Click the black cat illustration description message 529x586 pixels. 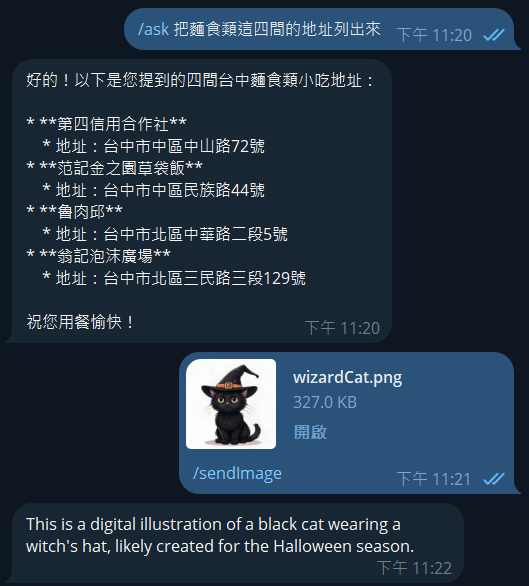tap(220, 535)
